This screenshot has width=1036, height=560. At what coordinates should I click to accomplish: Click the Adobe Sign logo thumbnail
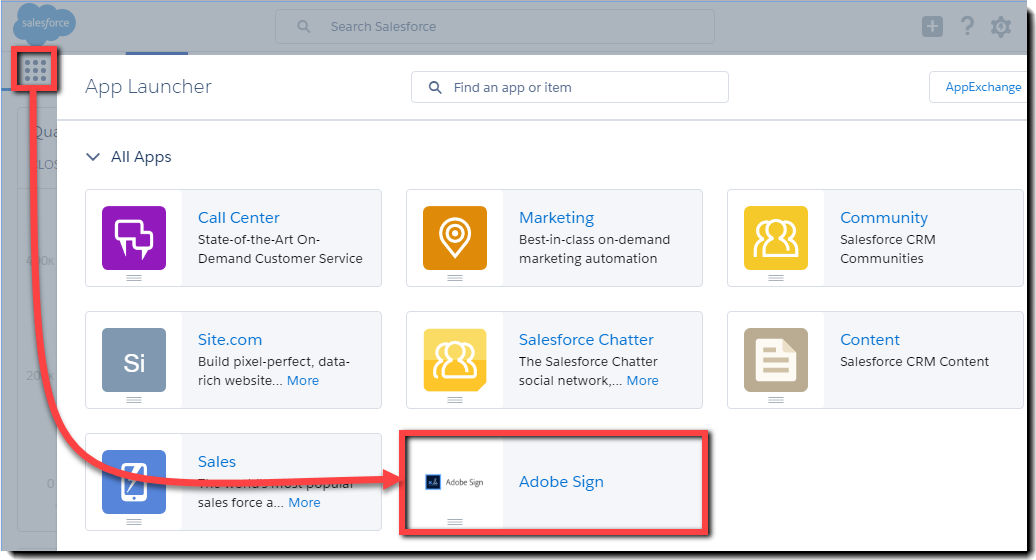coord(454,482)
